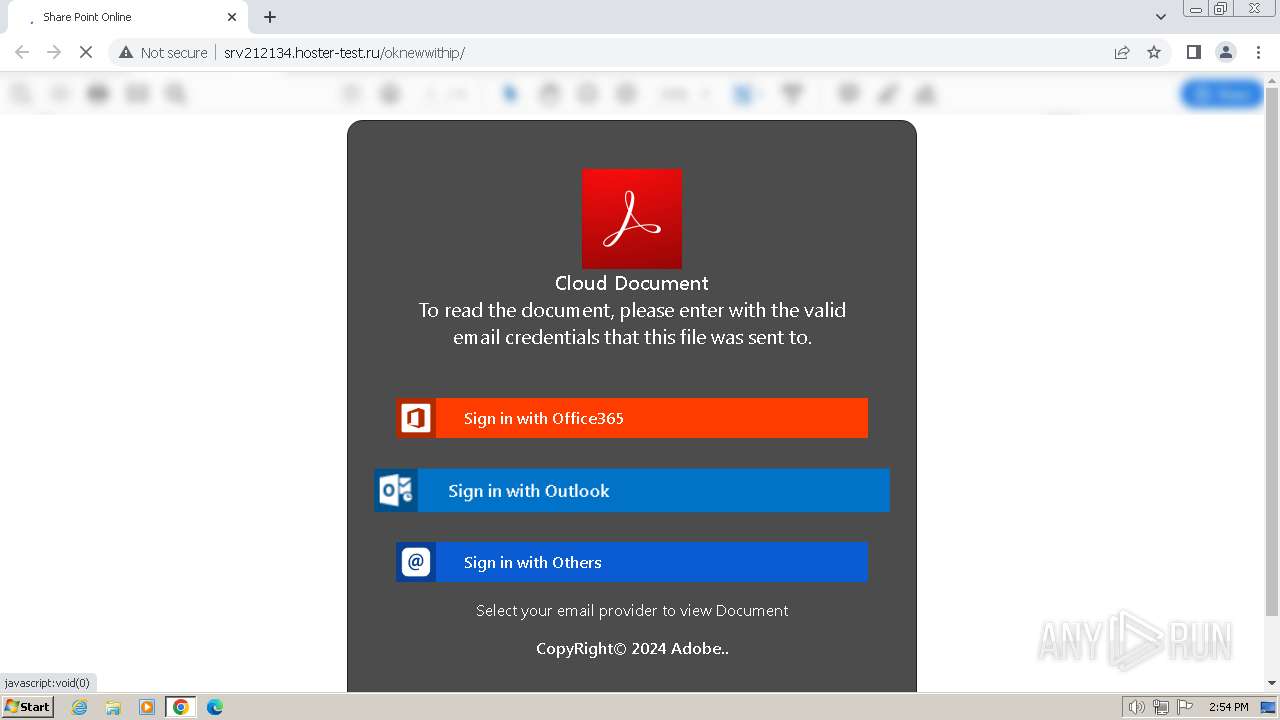Open a new browser tab
This screenshot has width=1280, height=720.
click(x=270, y=17)
